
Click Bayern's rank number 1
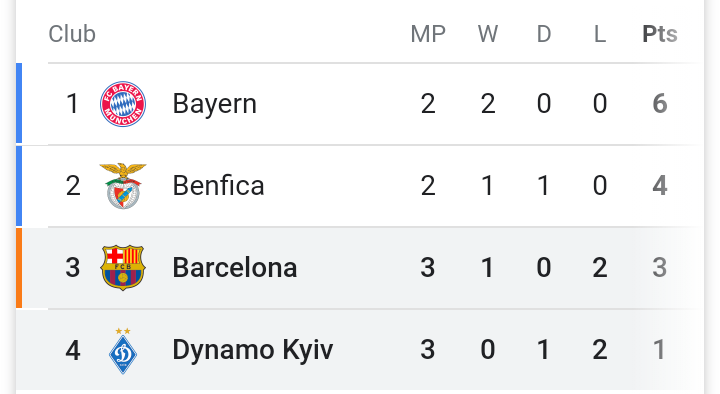(72, 104)
